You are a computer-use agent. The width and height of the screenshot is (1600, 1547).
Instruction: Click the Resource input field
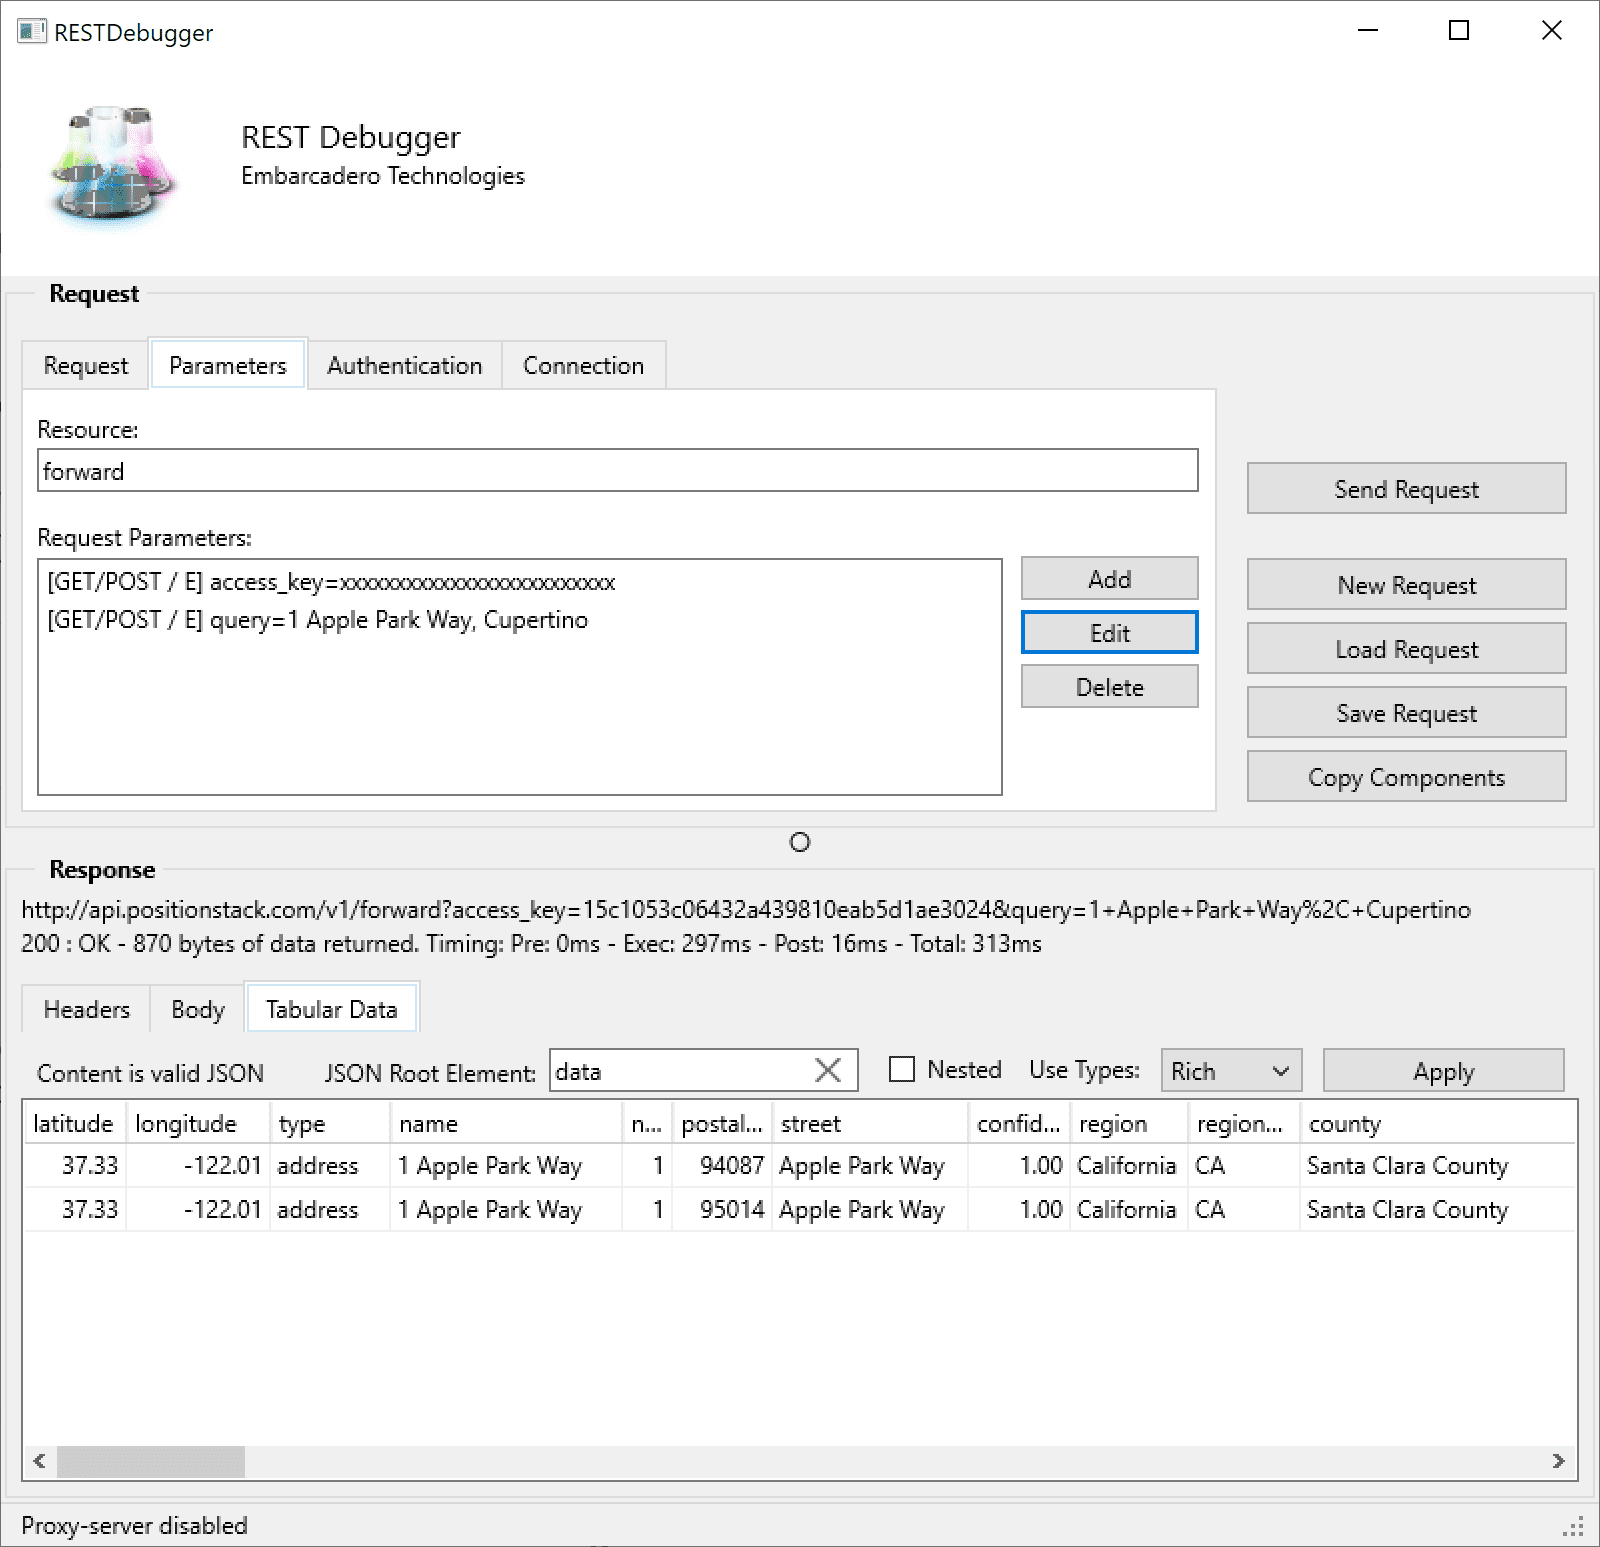point(617,471)
